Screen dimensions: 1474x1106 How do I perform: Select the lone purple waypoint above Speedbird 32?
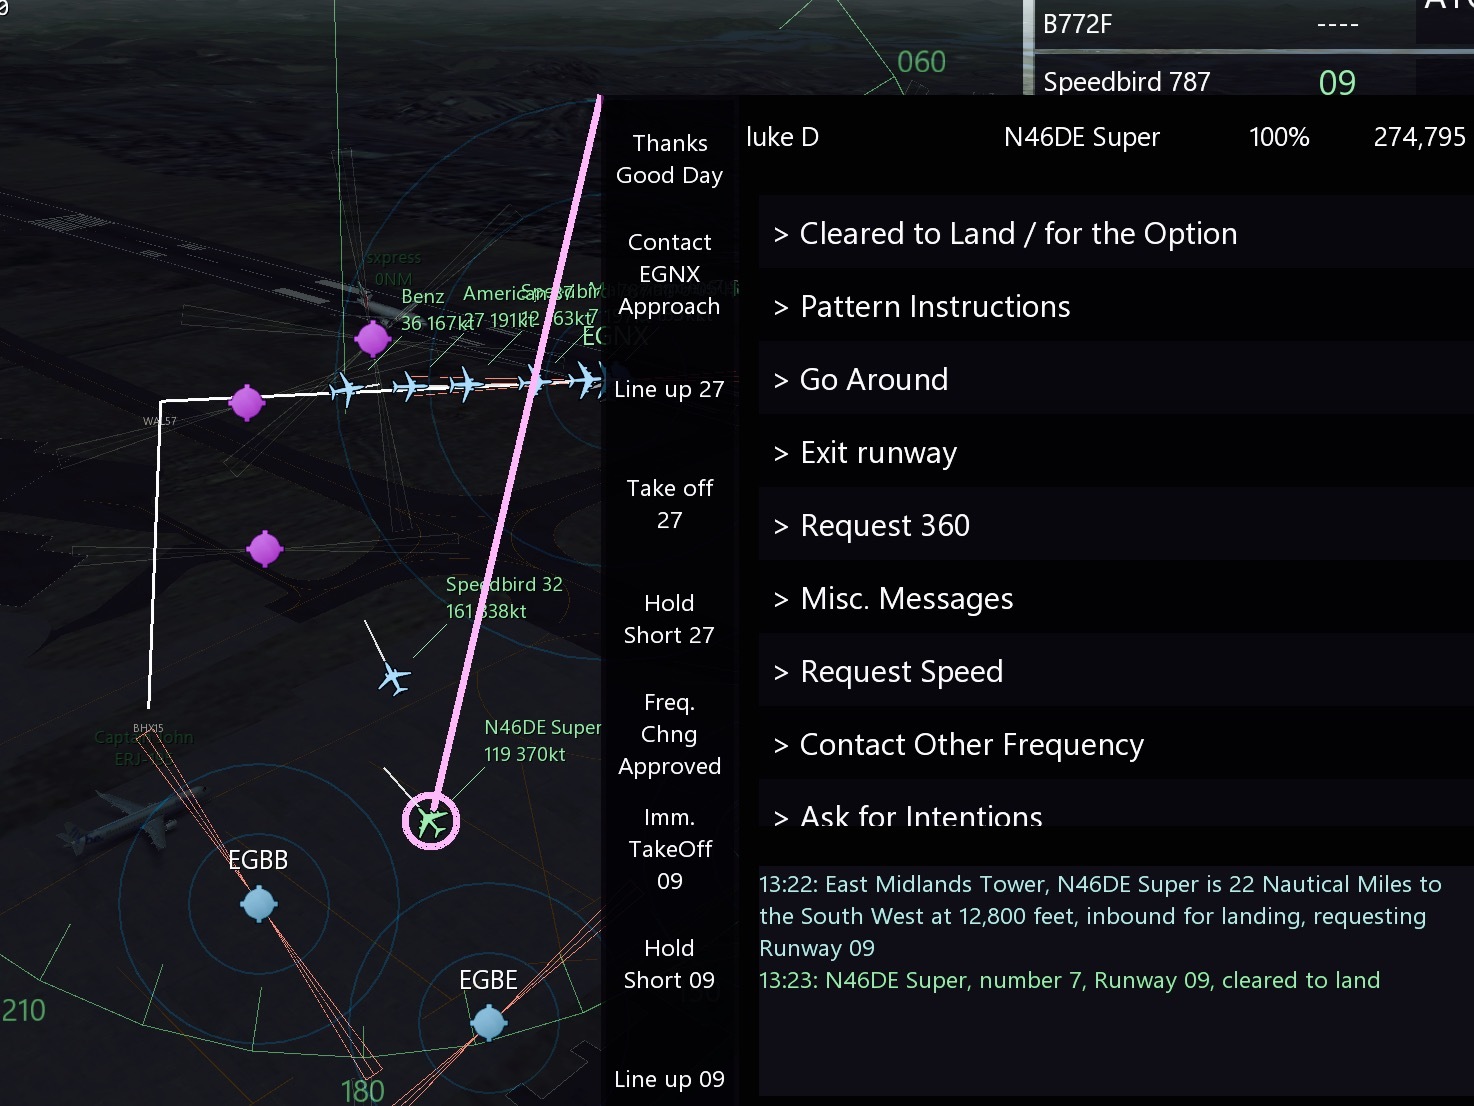265,548
